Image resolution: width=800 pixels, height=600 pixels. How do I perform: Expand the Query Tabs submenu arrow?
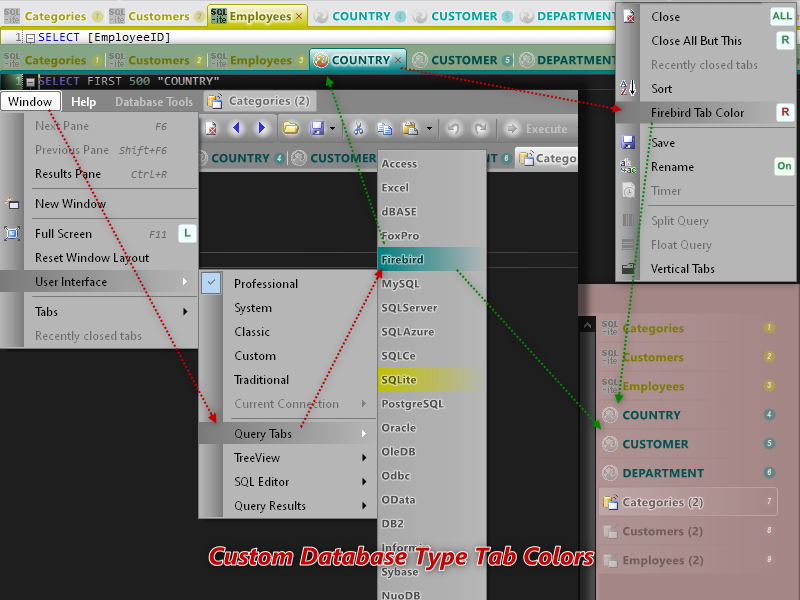pyautogui.click(x=364, y=434)
